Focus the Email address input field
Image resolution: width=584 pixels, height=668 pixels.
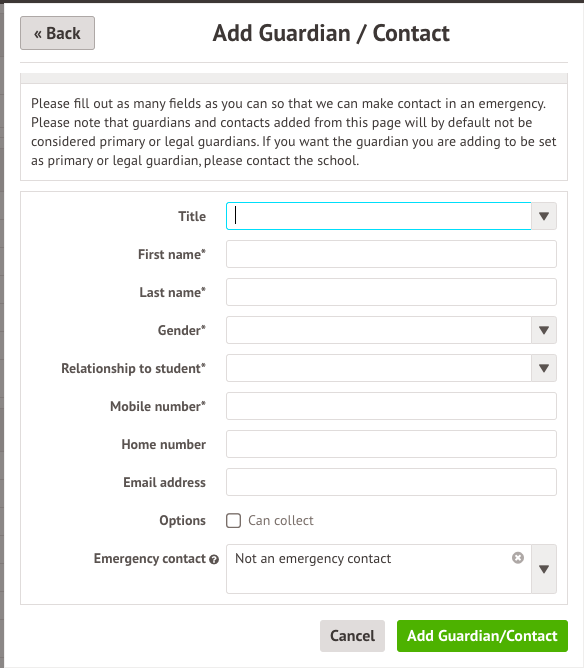point(391,482)
